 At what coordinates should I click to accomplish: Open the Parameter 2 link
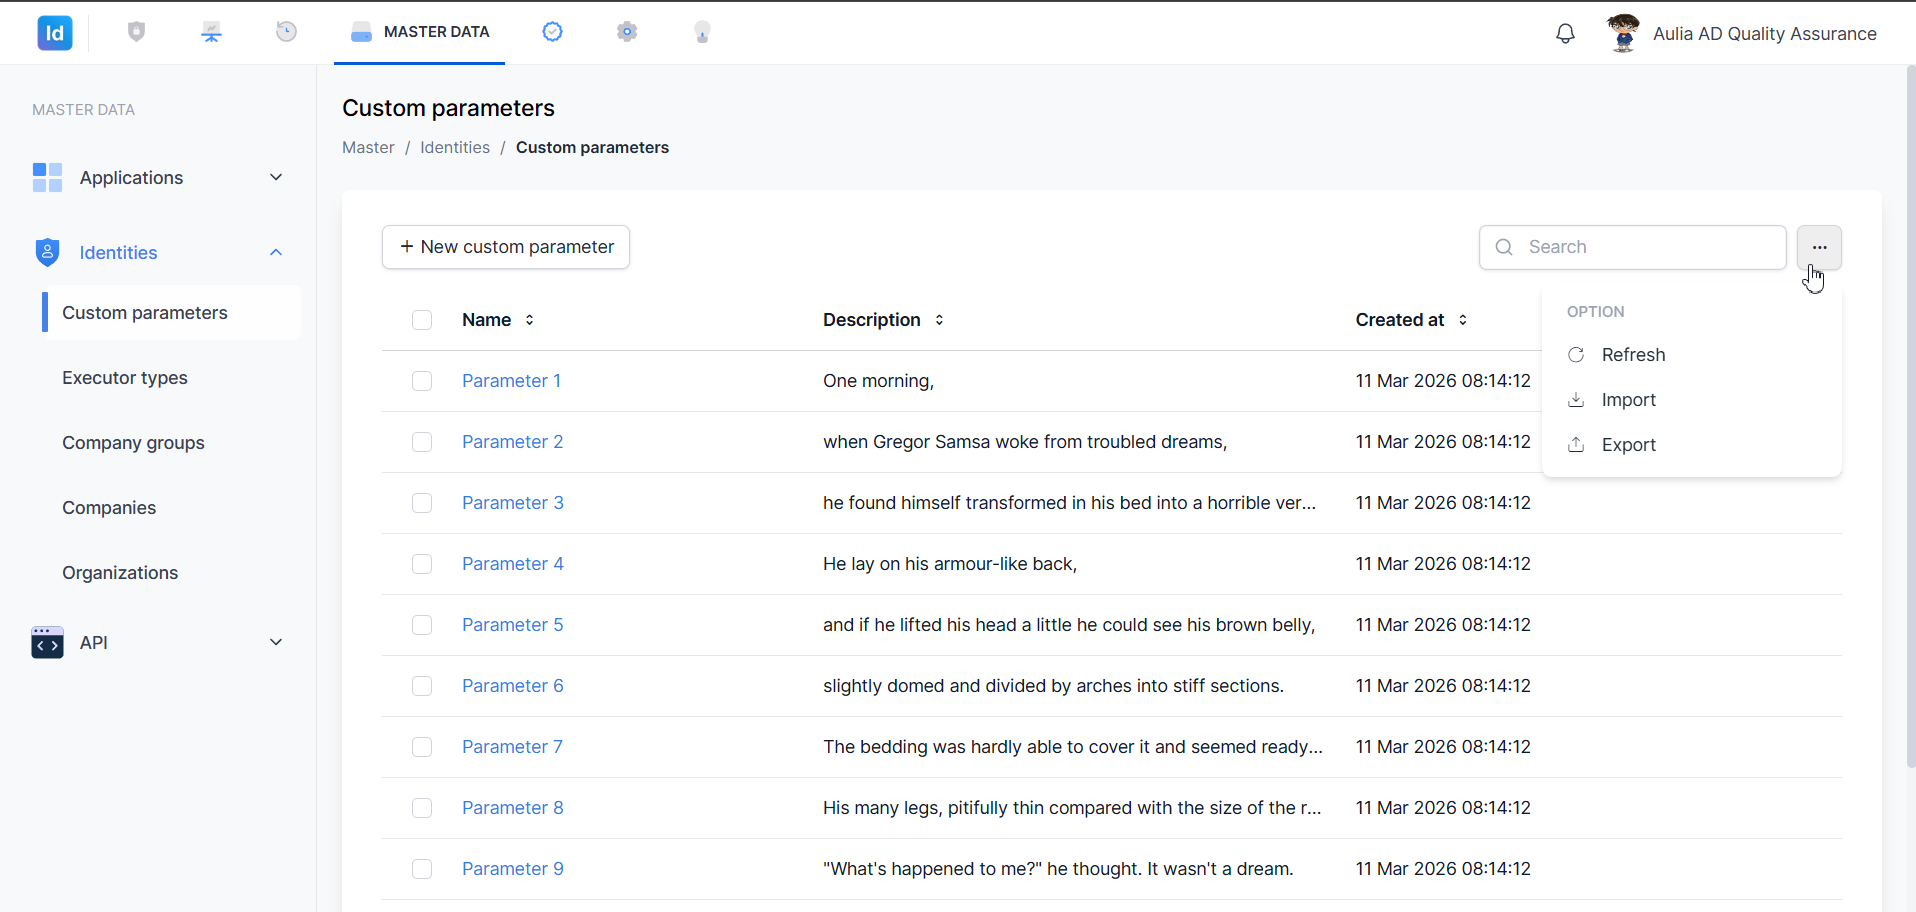click(513, 442)
